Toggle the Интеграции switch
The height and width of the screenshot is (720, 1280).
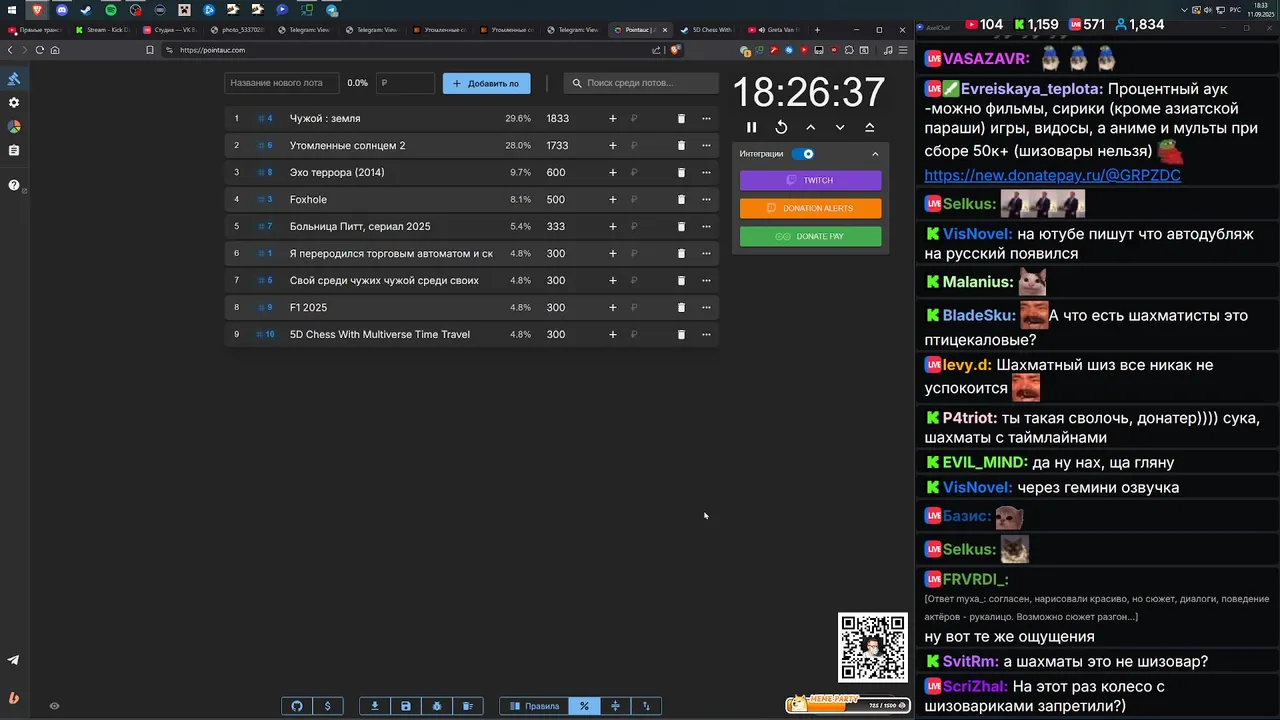[803, 154]
